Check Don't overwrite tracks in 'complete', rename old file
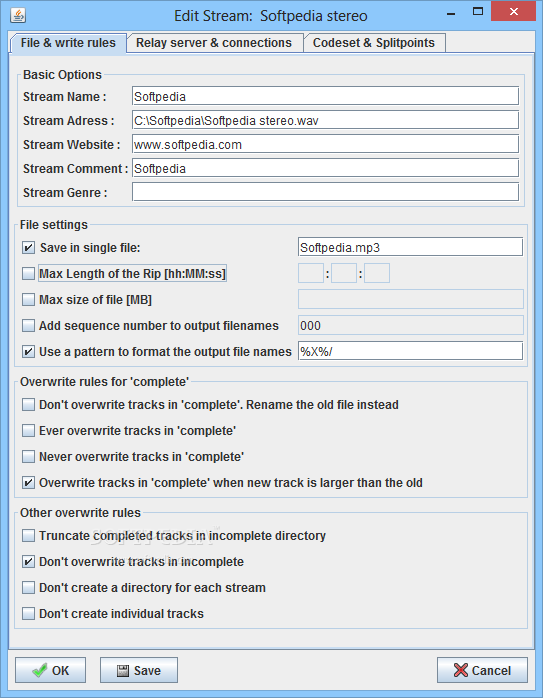Screen dimensions: 543x698 tap(28, 405)
